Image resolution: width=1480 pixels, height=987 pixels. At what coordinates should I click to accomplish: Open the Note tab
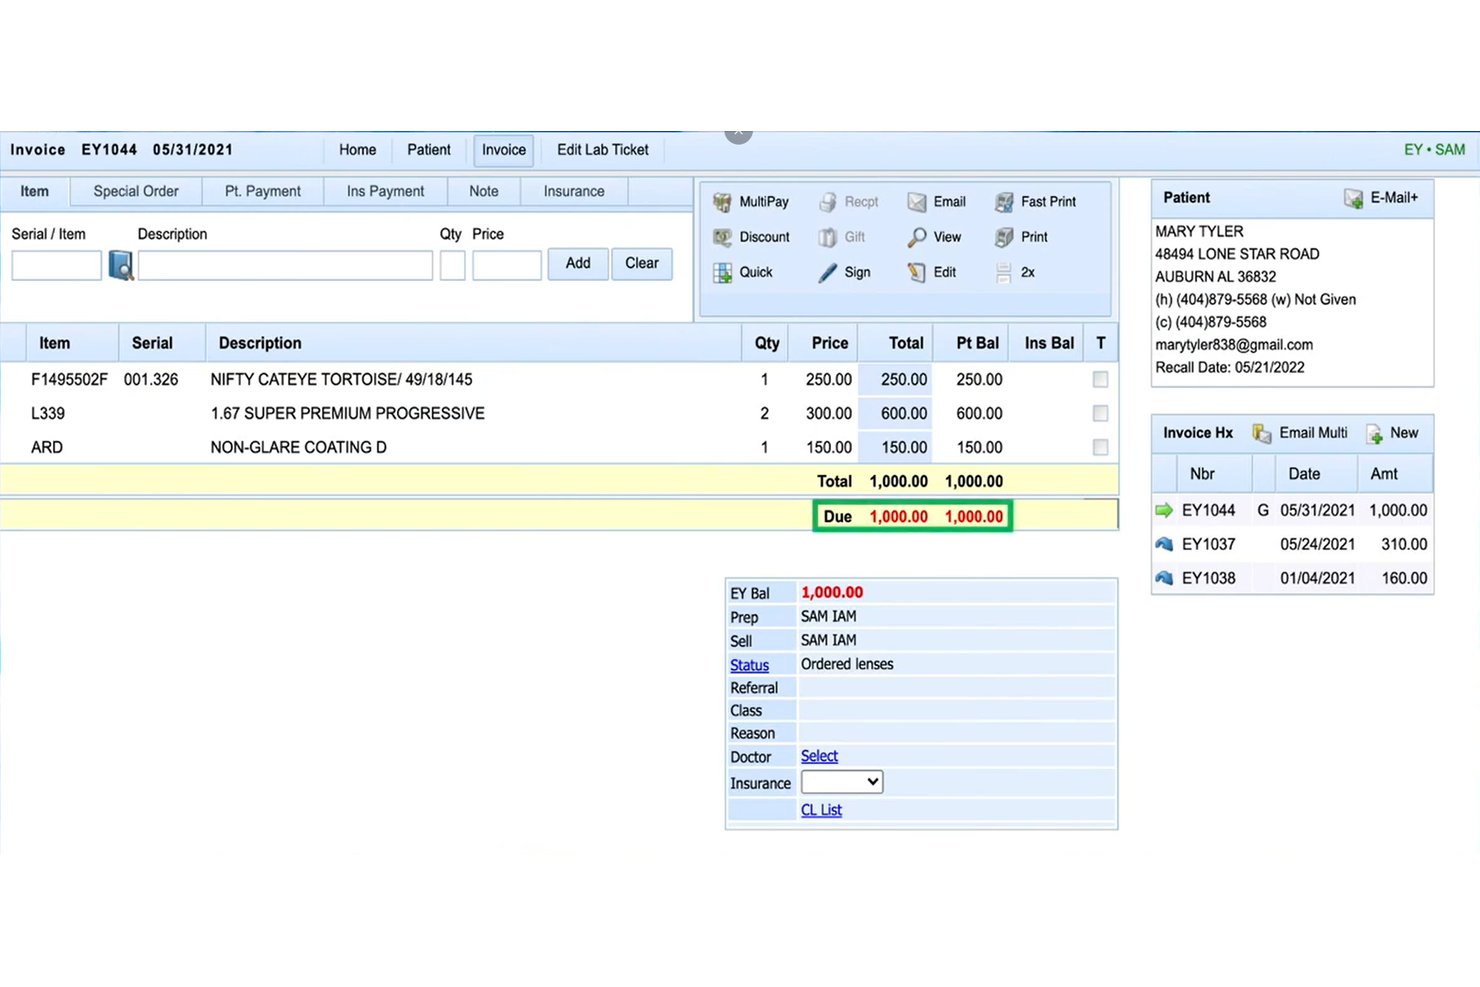click(x=484, y=191)
